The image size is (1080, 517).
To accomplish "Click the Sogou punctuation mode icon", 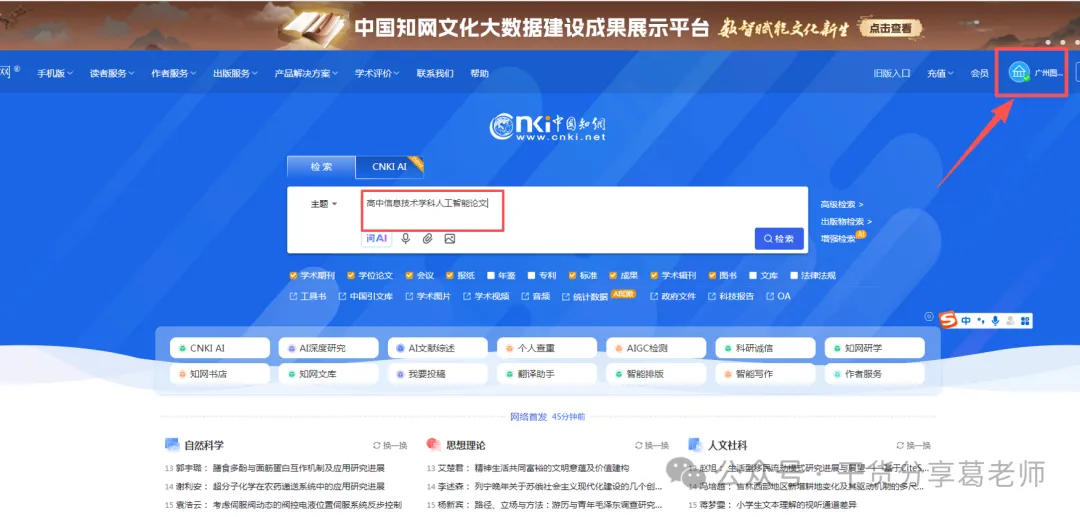I will [981, 321].
